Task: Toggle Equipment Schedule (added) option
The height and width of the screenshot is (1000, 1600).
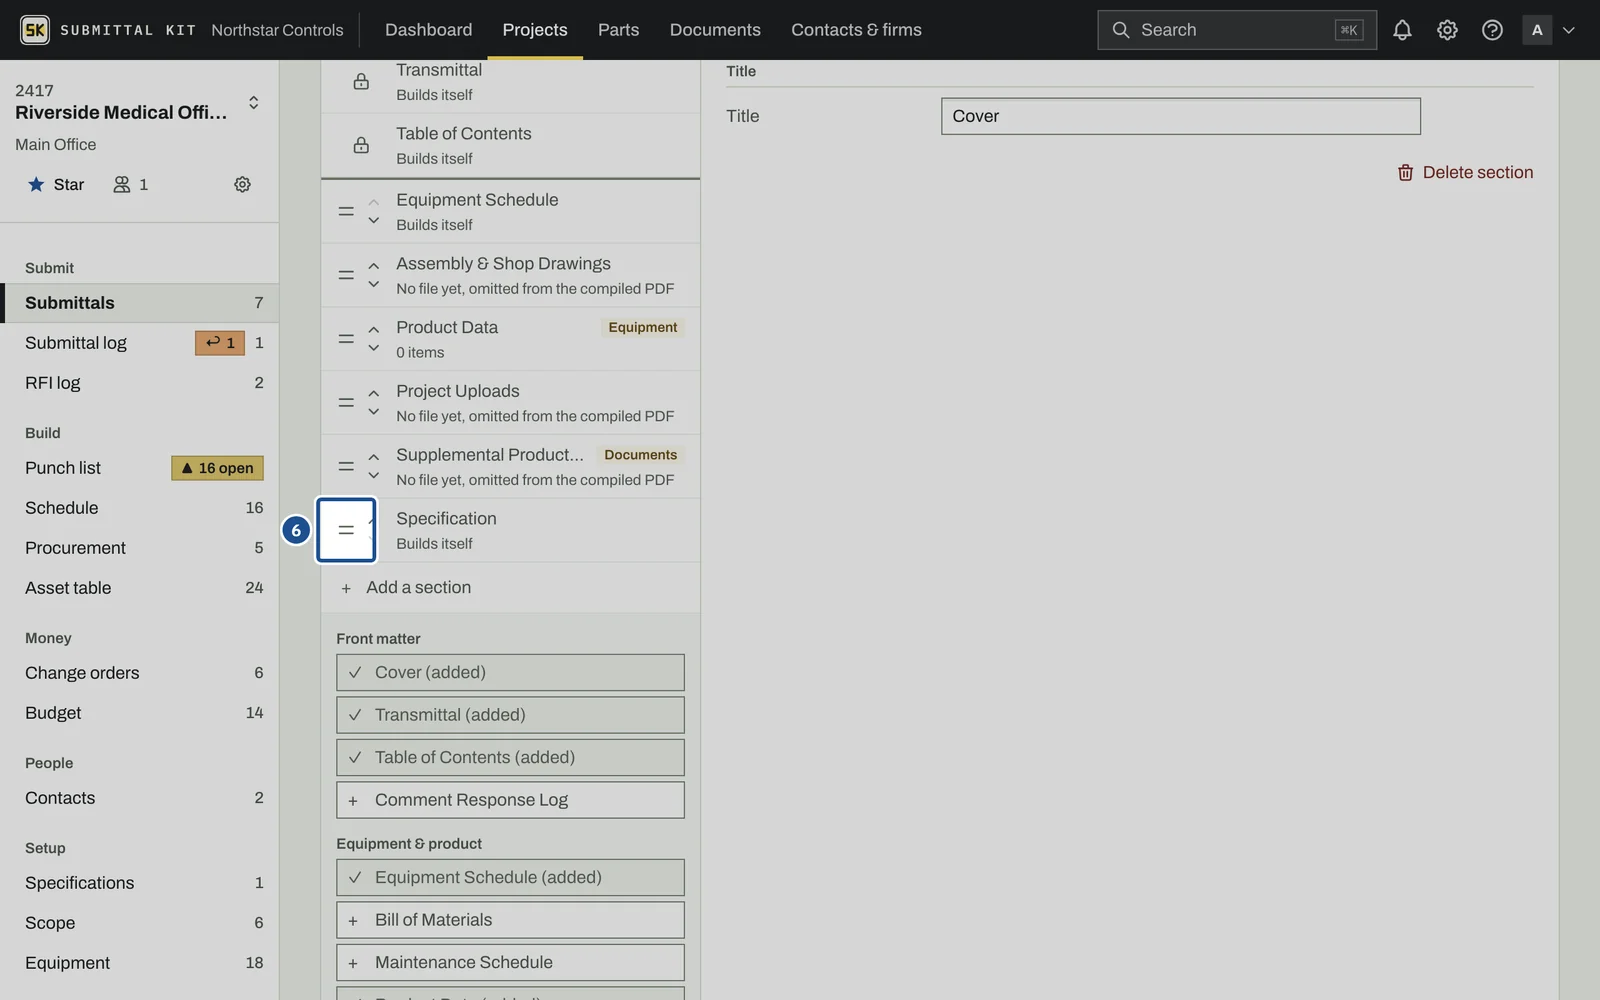Action: [x=510, y=878]
